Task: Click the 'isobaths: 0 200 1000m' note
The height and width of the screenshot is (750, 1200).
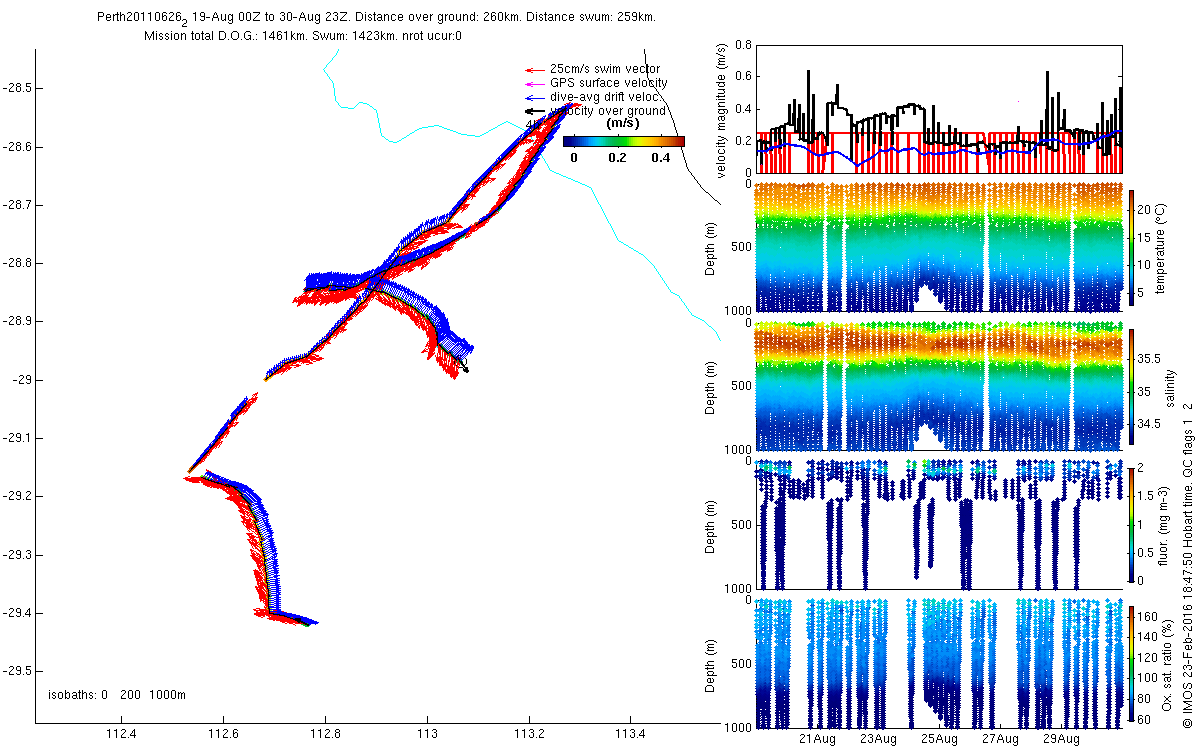Action: point(116,695)
